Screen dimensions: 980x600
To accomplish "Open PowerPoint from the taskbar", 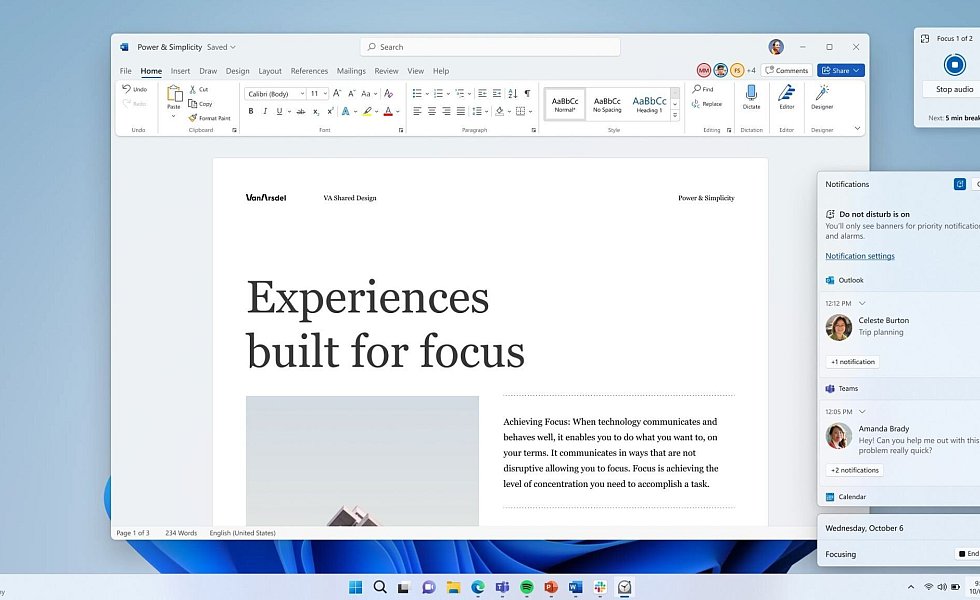I will click(x=551, y=587).
